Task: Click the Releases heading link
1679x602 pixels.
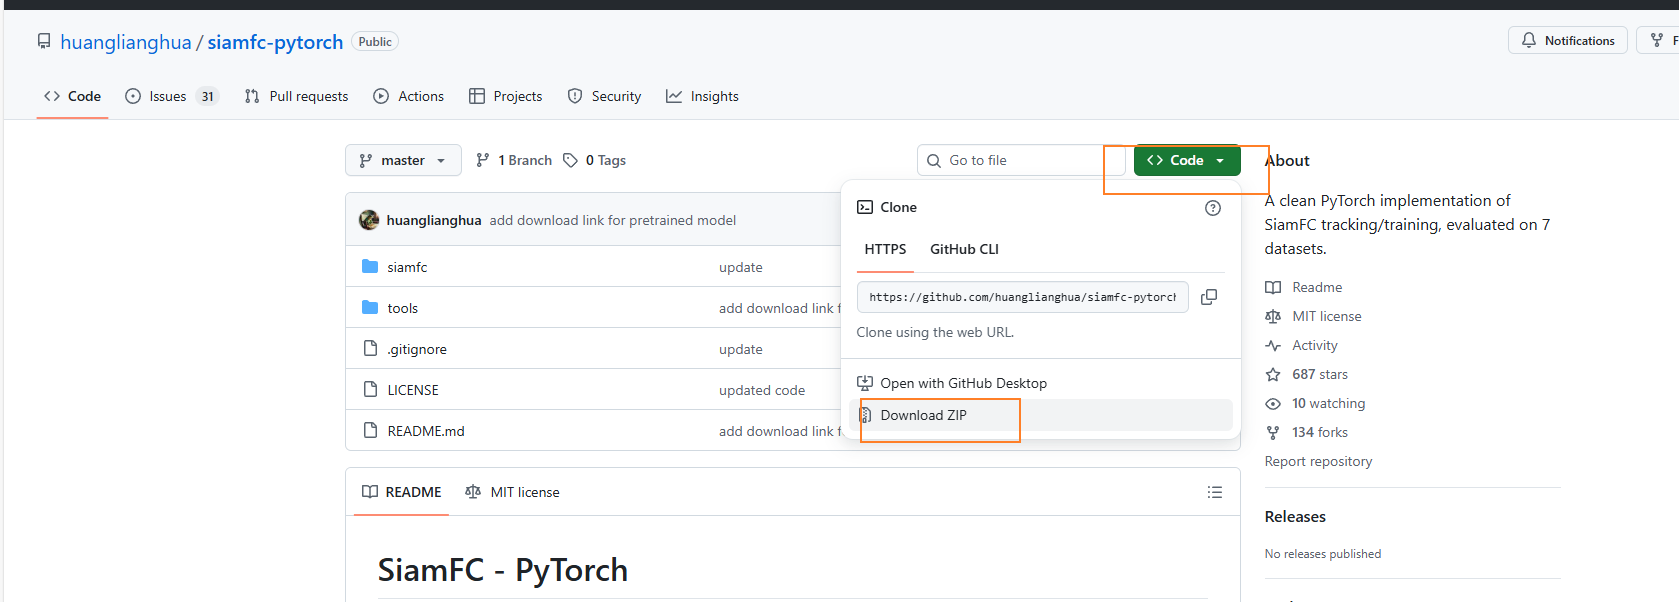Action: [x=1295, y=517]
